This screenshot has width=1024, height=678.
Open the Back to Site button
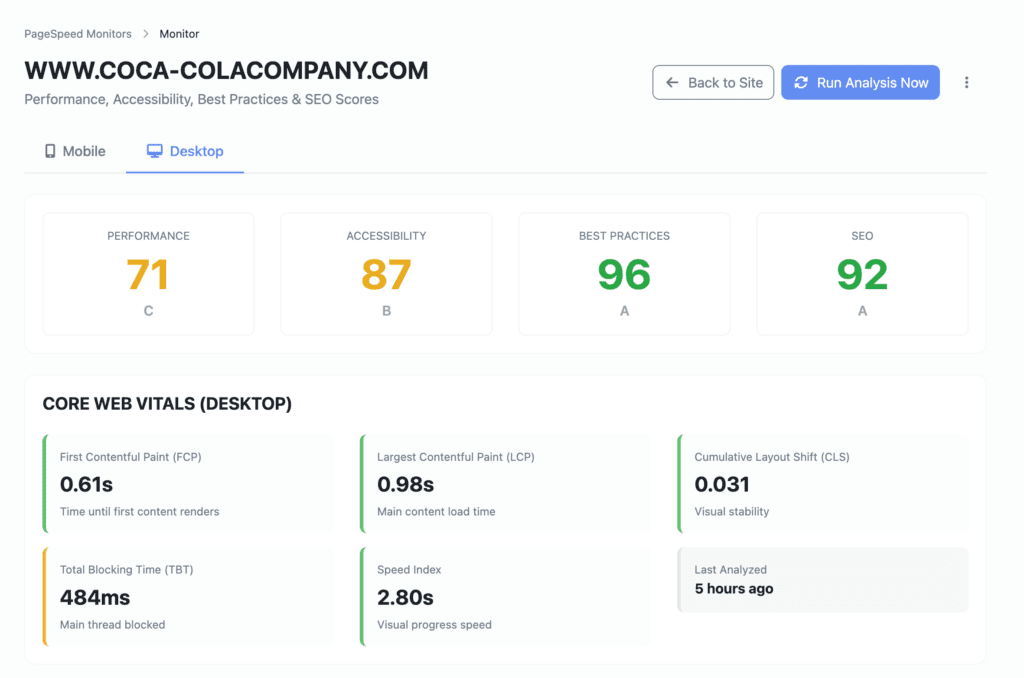713,82
